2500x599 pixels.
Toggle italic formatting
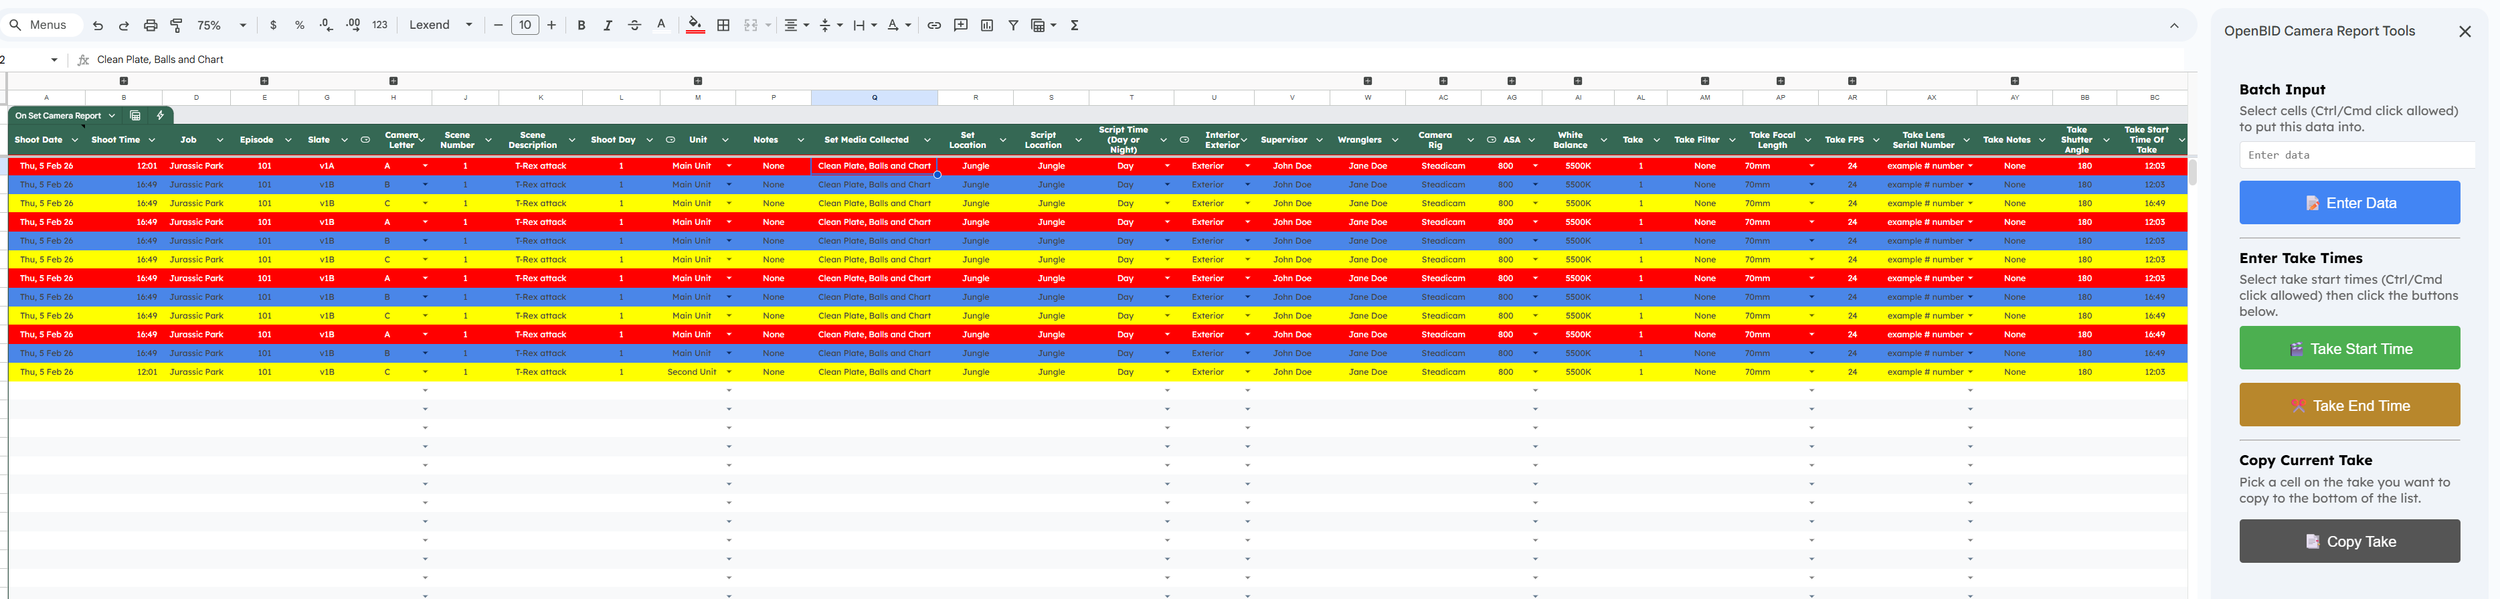pos(607,26)
